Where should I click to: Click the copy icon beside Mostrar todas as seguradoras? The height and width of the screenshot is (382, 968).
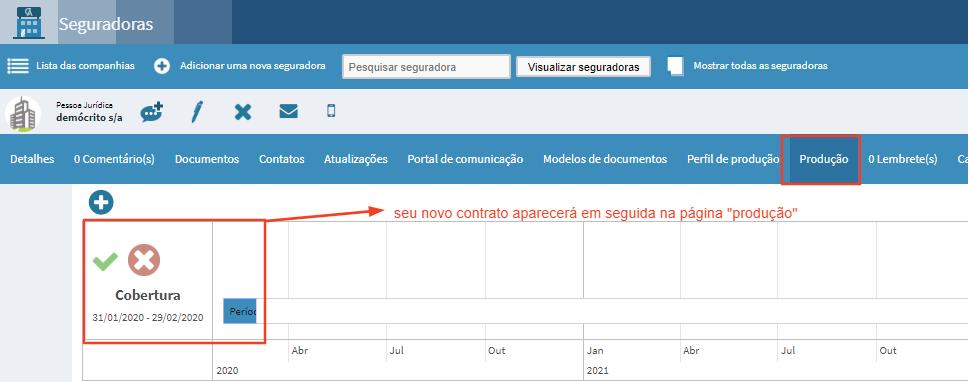(675, 66)
